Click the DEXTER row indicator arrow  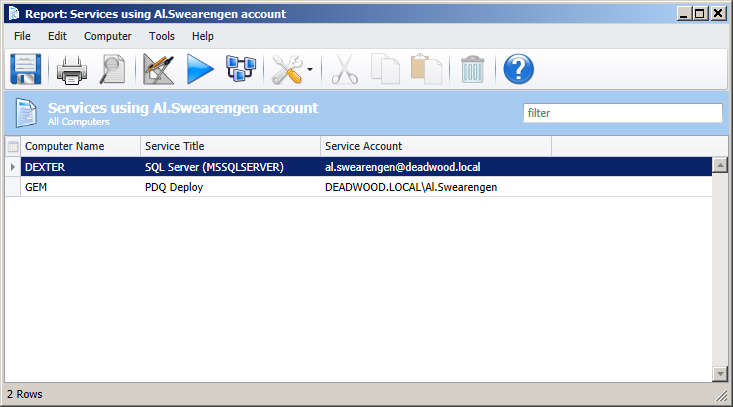tap(13, 167)
